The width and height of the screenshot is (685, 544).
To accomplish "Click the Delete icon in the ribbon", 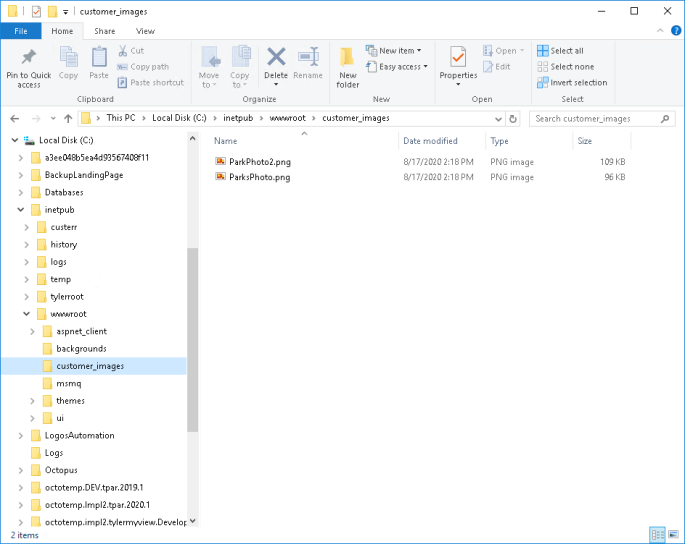I will click(x=276, y=64).
